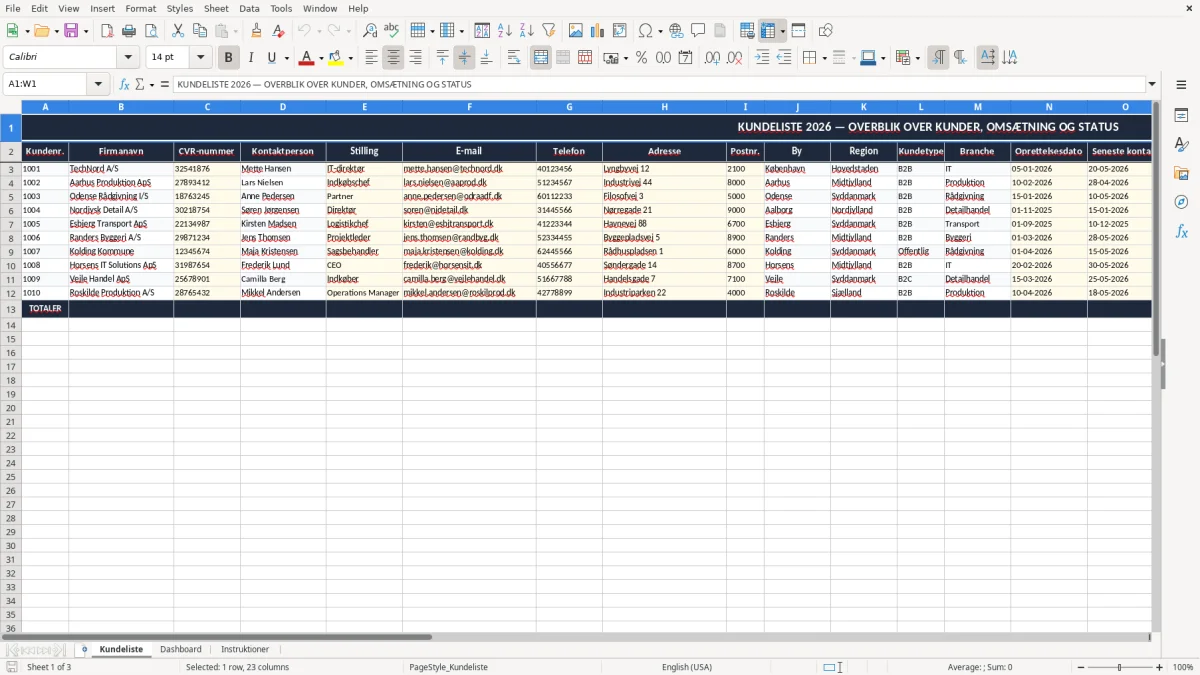Run the spelling check
This screenshot has height=675, width=1200.
coord(392,31)
